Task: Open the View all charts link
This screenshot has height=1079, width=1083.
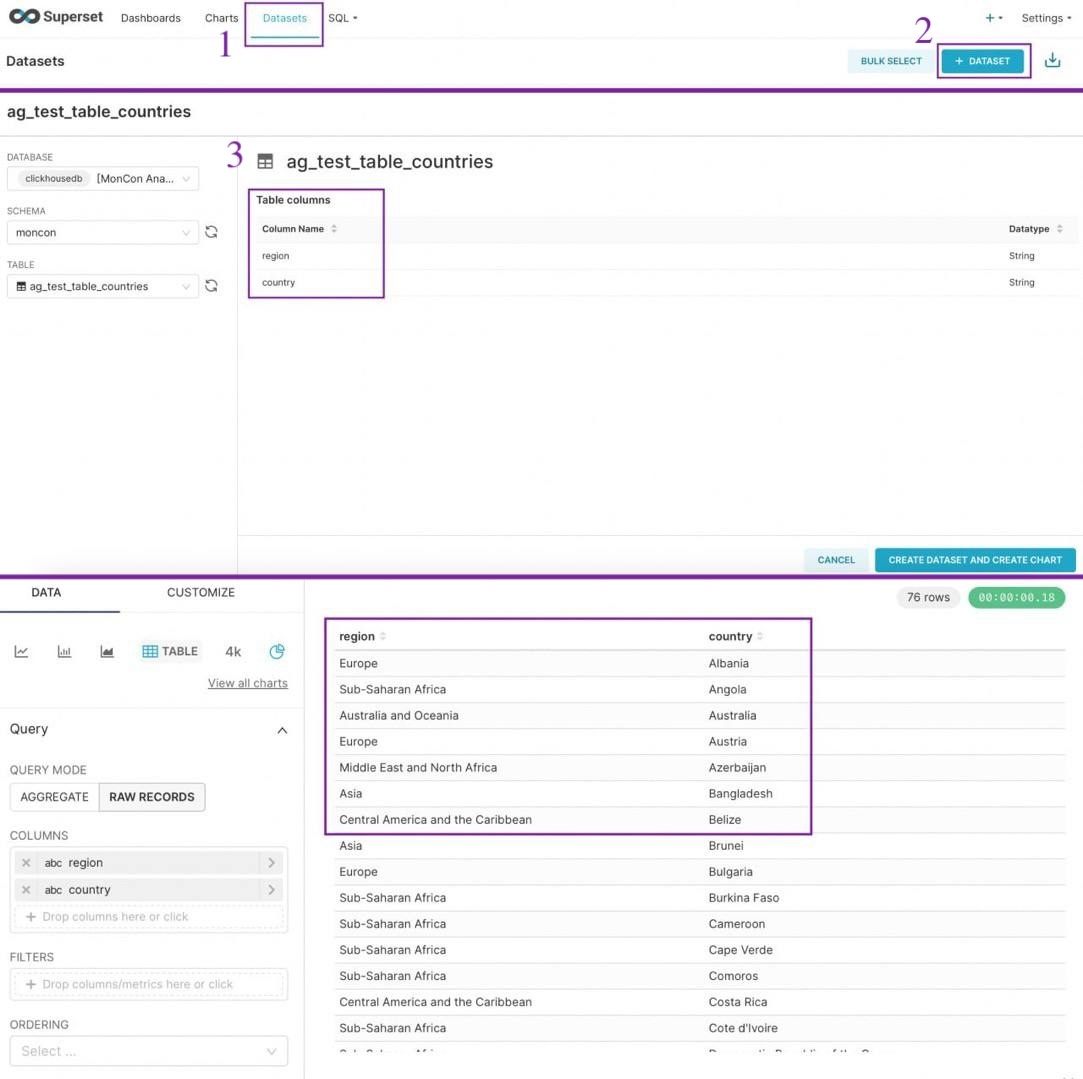Action: coord(248,683)
